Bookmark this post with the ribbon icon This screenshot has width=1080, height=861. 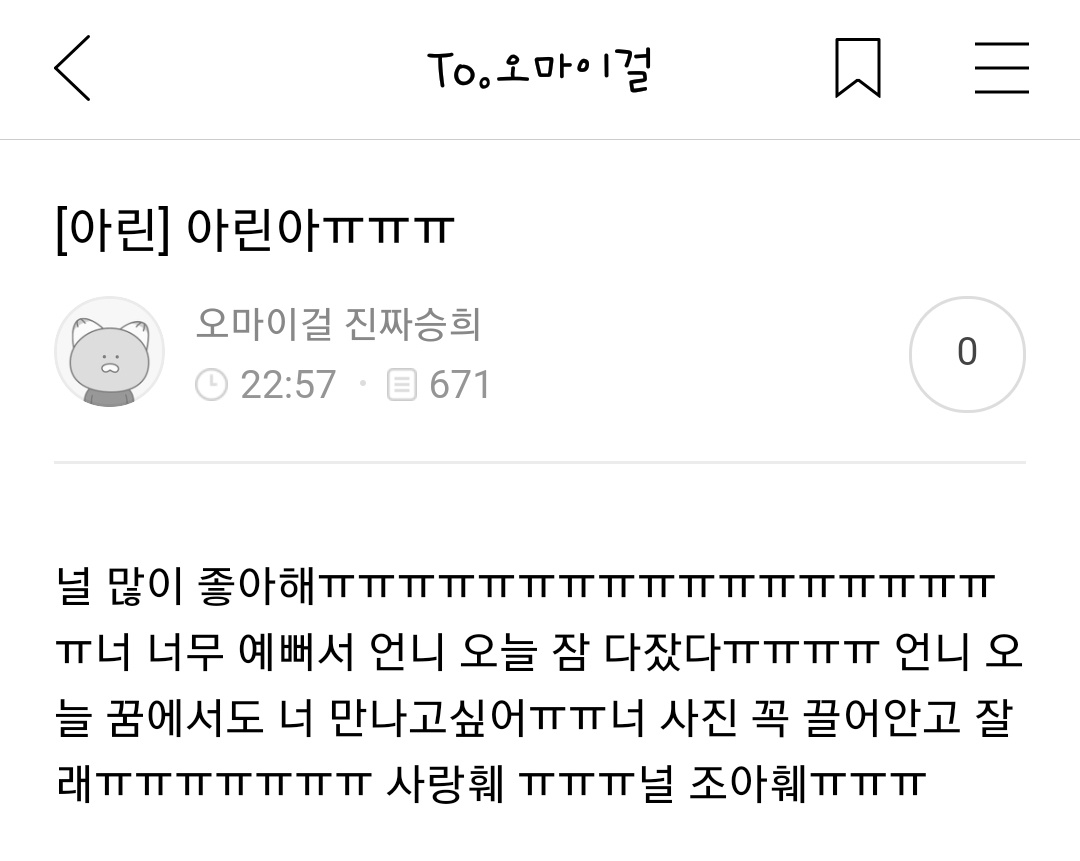[858, 68]
